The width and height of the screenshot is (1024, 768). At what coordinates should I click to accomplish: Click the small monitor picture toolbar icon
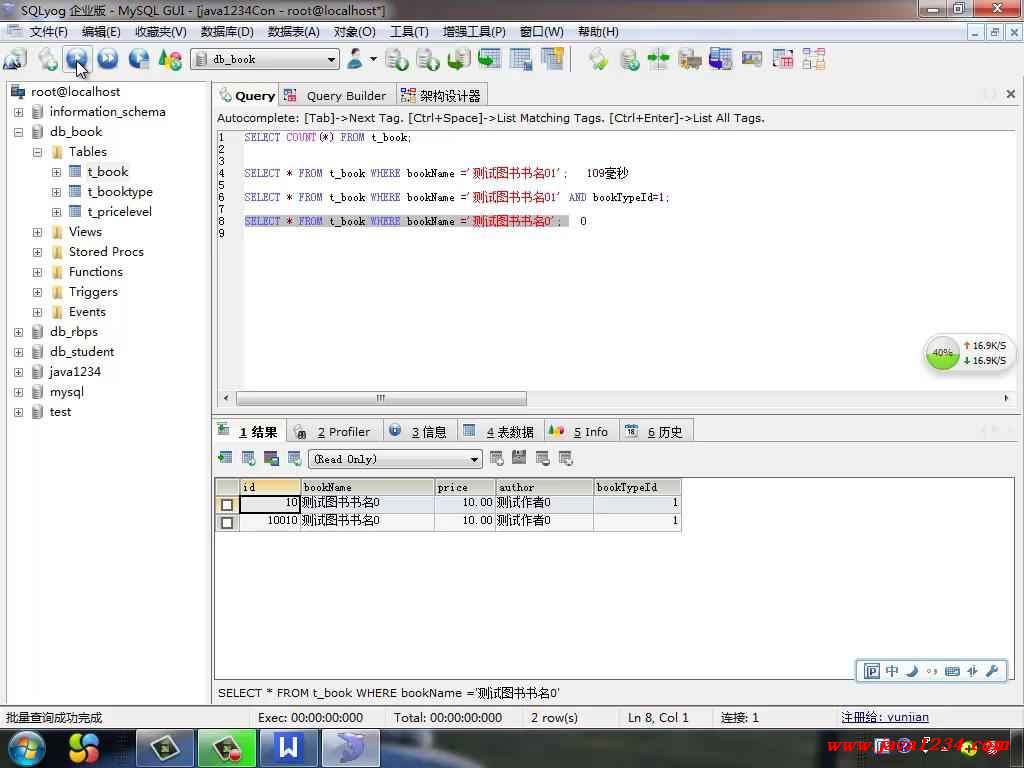click(x=752, y=59)
